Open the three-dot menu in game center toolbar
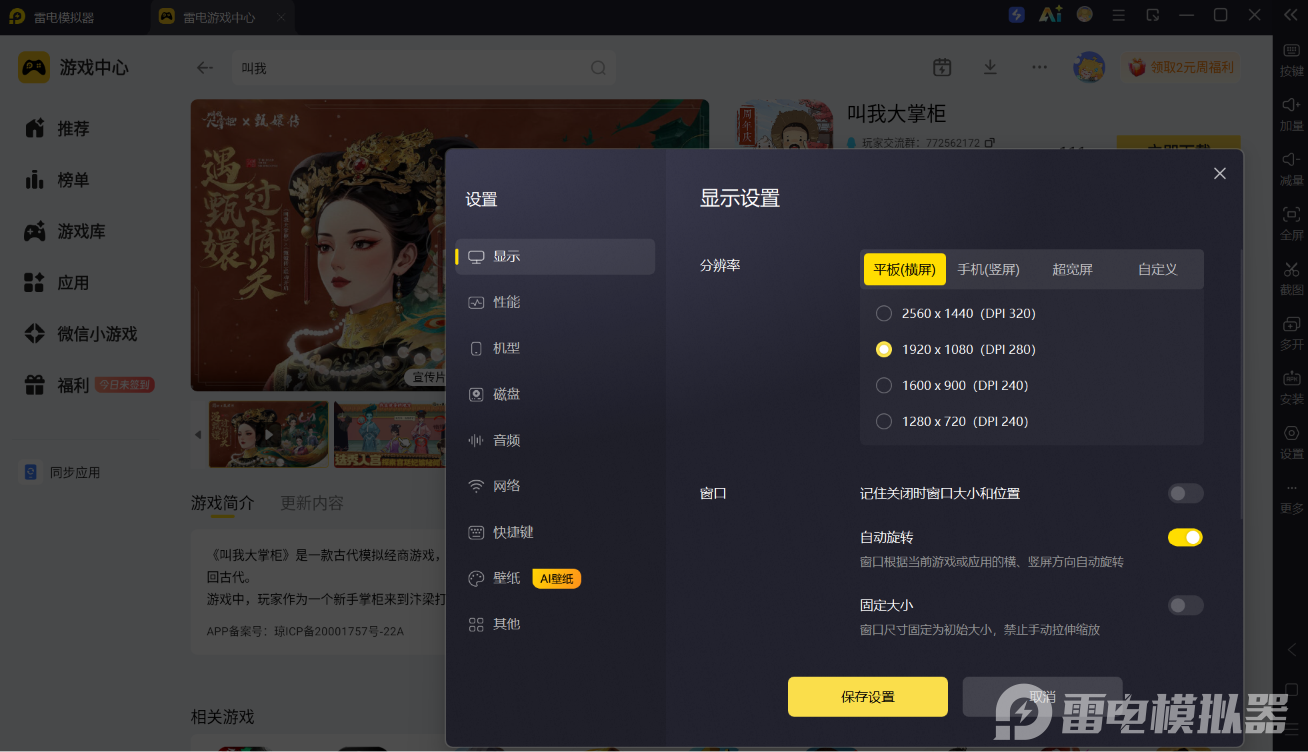This screenshot has height=752, width=1308. coord(1040,67)
